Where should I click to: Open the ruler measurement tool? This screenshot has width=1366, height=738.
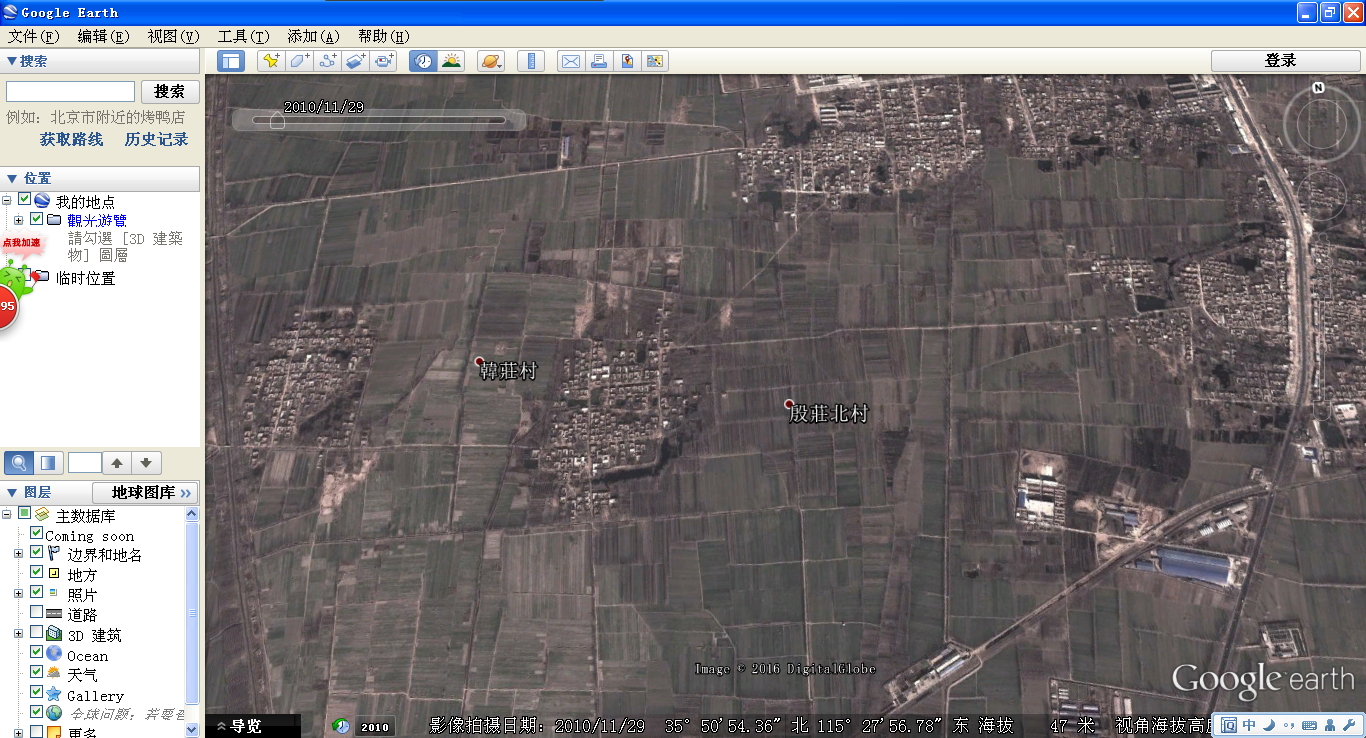[530, 61]
